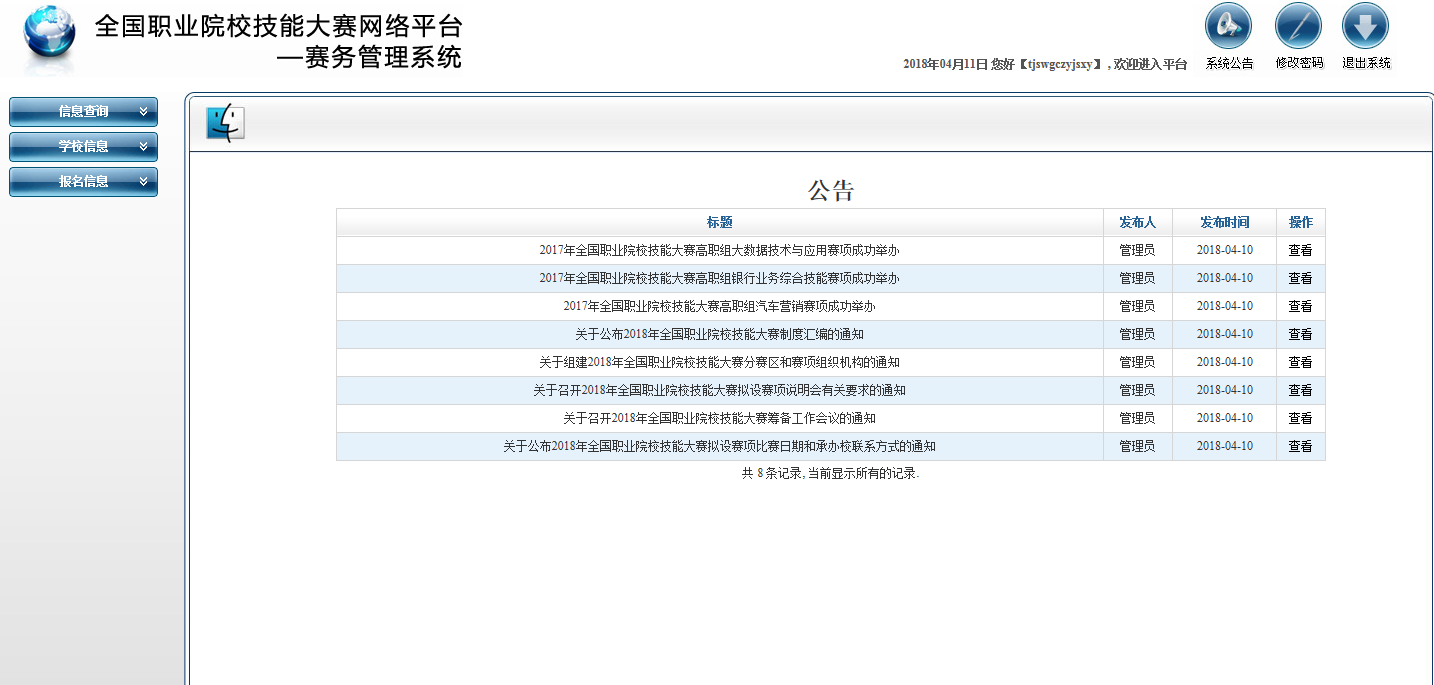Viewport: 1434px width, 685px height.
Task: Click the 退出系统 text label
Action: (1366, 63)
